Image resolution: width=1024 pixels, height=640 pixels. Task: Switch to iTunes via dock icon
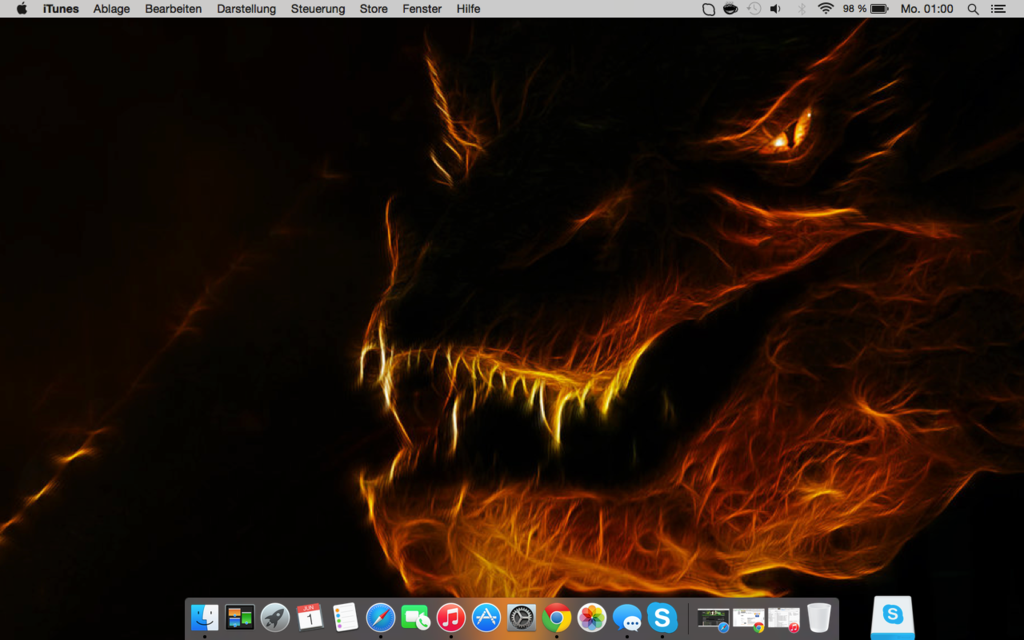pyautogui.click(x=451, y=617)
